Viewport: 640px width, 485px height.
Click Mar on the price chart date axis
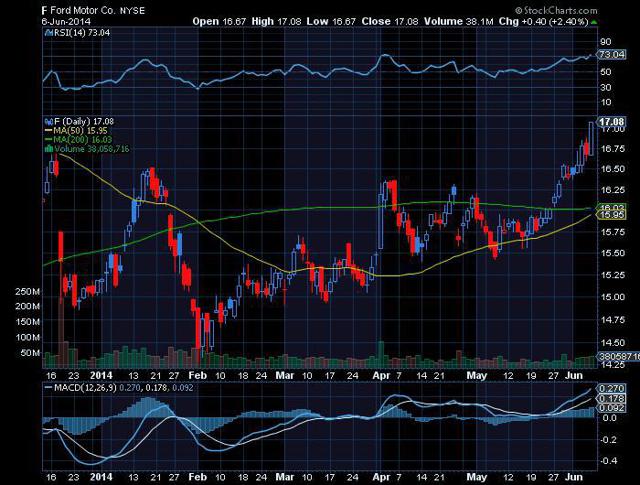[284, 375]
